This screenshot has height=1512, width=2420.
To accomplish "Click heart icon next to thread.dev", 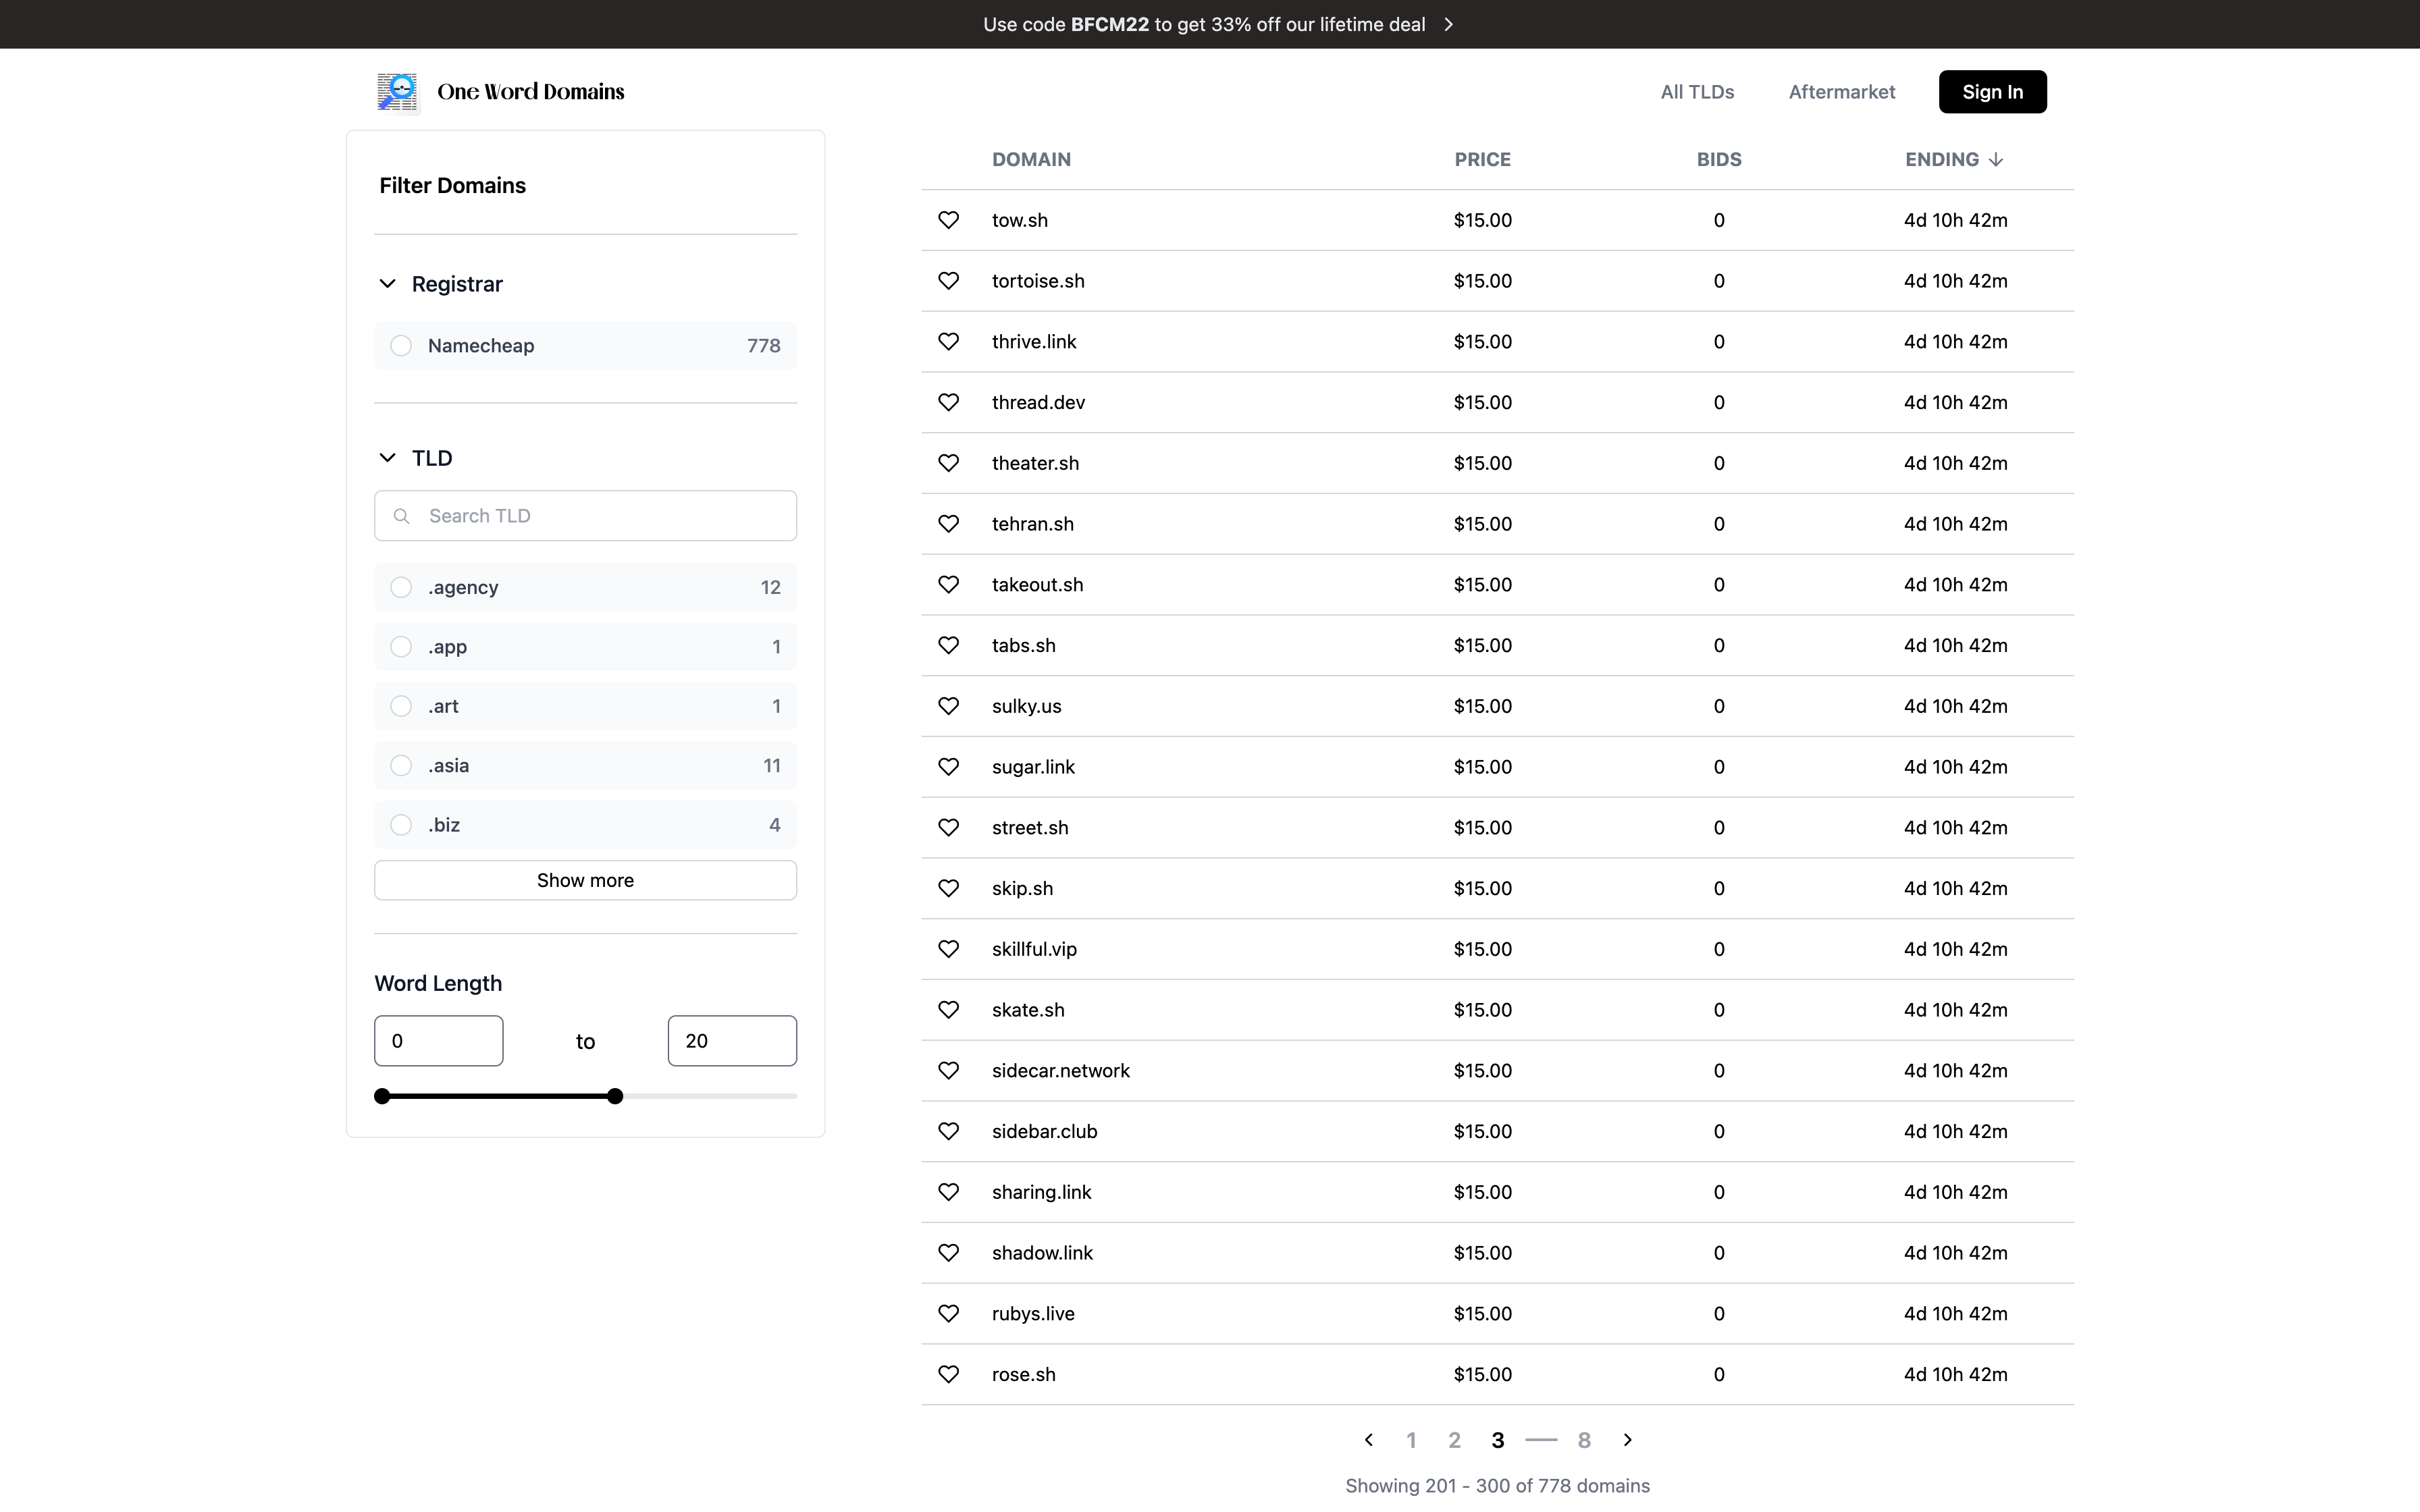I will (948, 402).
